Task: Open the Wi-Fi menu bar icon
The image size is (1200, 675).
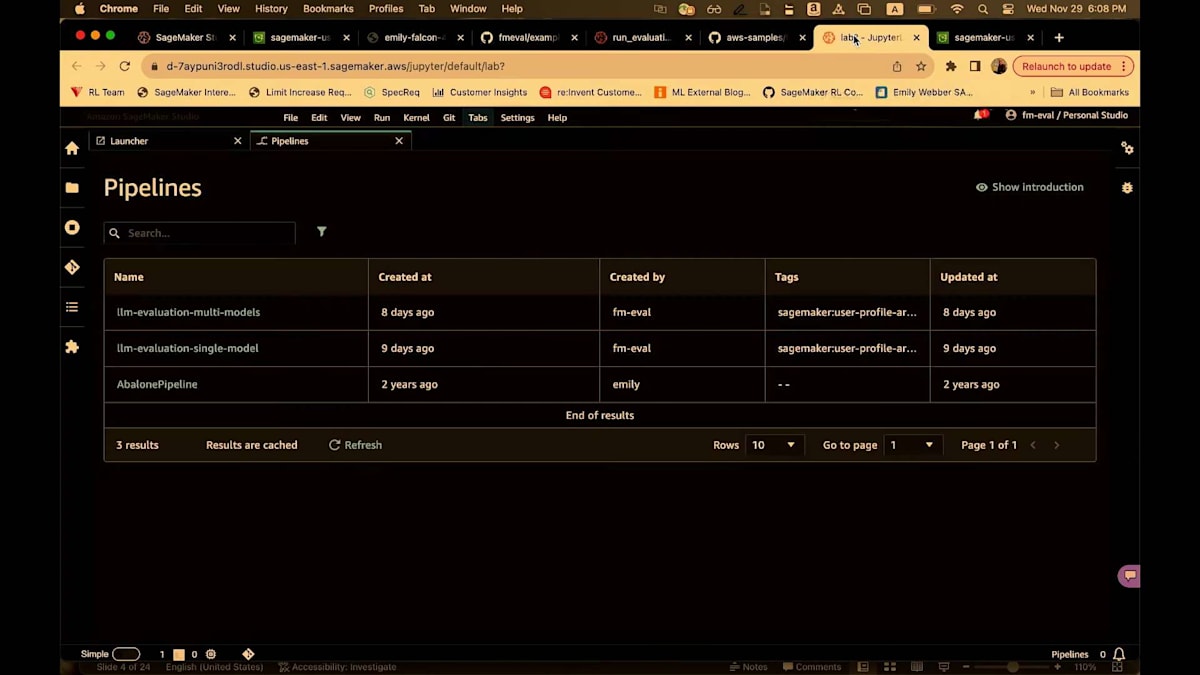Action: tap(957, 9)
